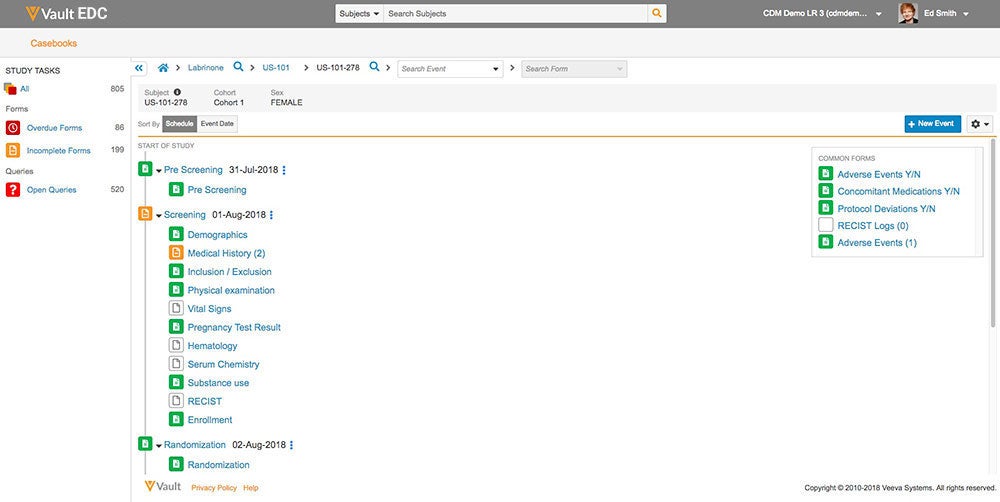Click the Search Subjects input field
This screenshot has height=502, width=1000.
point(514,14)
